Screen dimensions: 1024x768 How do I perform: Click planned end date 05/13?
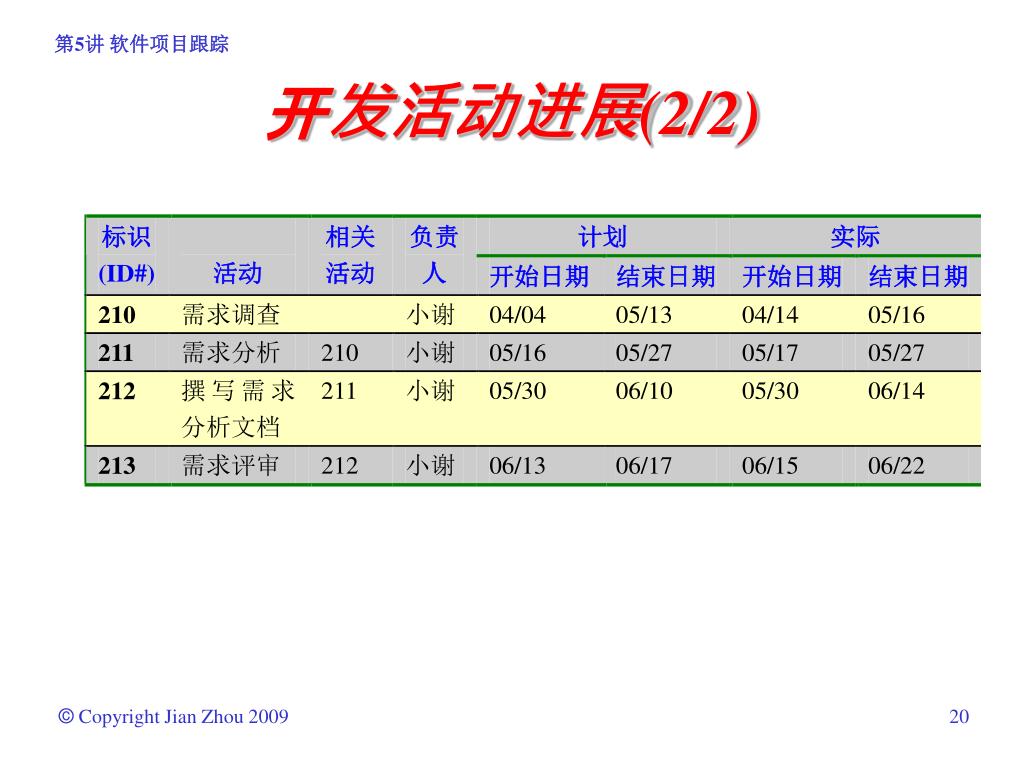(643, 315)
